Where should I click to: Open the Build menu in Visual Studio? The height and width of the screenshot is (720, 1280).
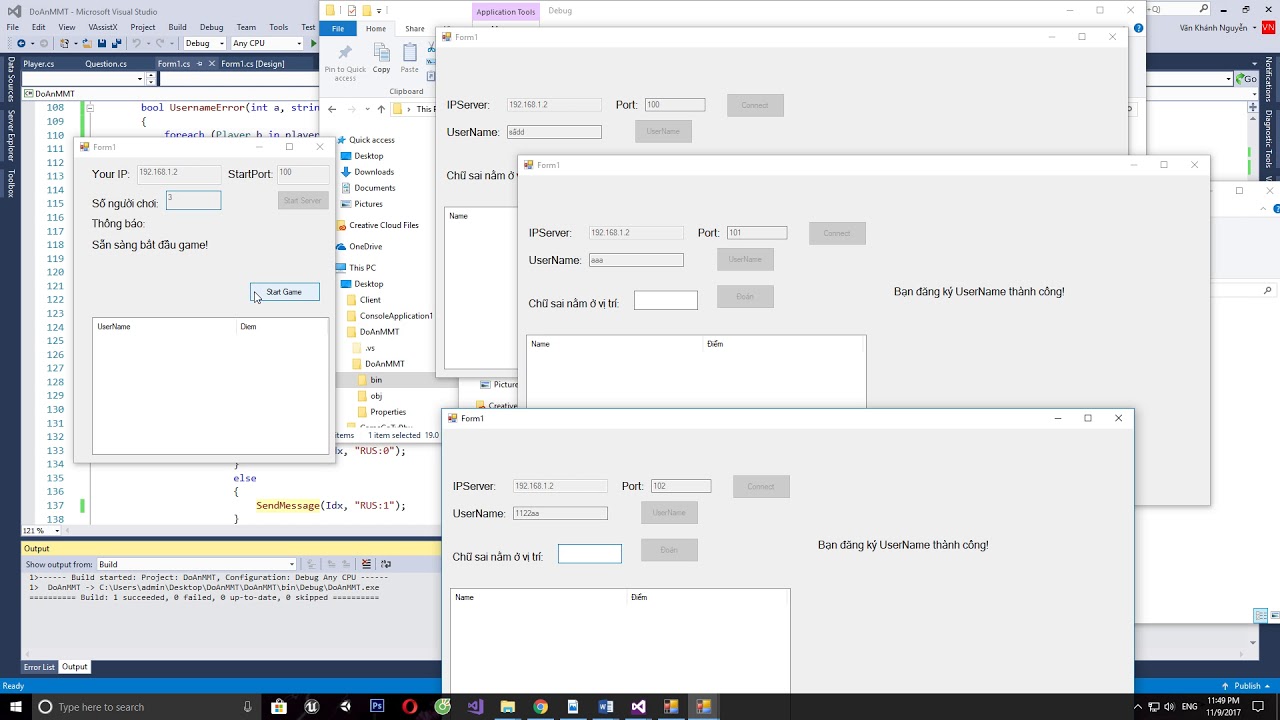pyautogui.click(x=177, y=27)
